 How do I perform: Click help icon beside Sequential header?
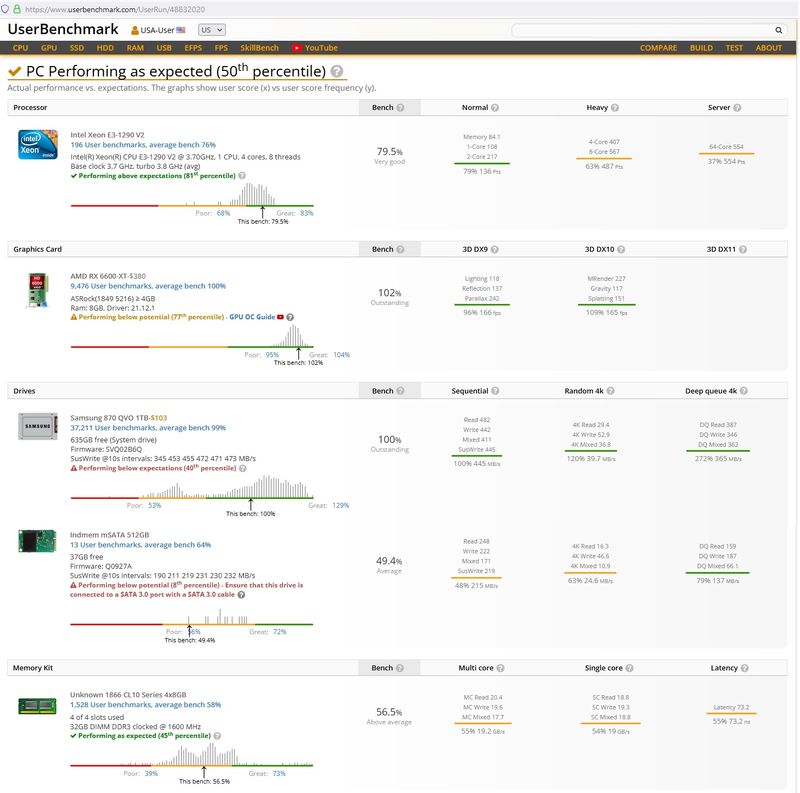[x=495, y=391]
